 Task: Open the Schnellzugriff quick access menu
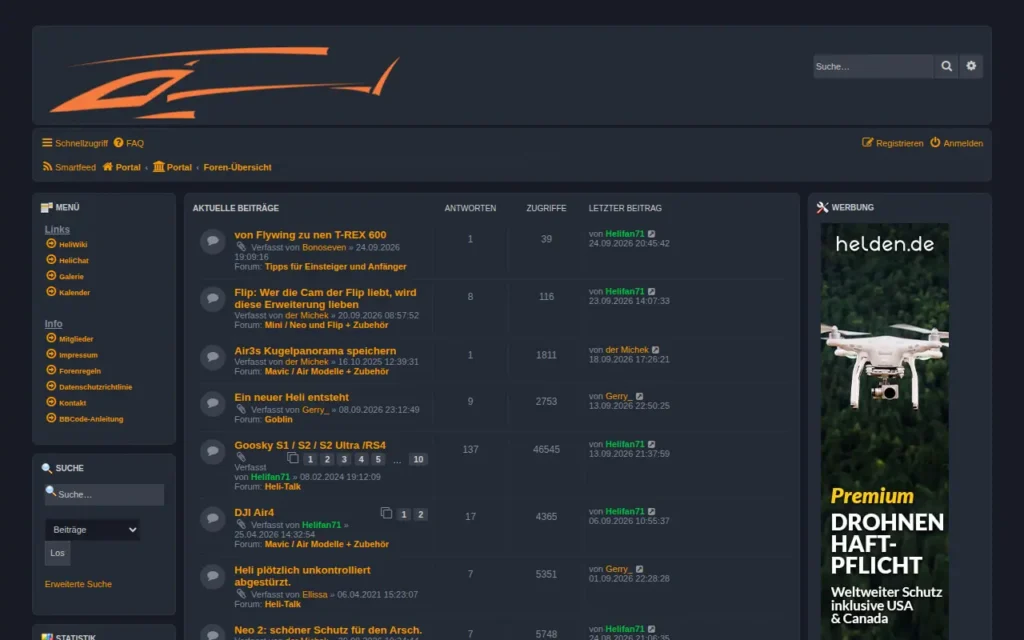click(75, 143)
